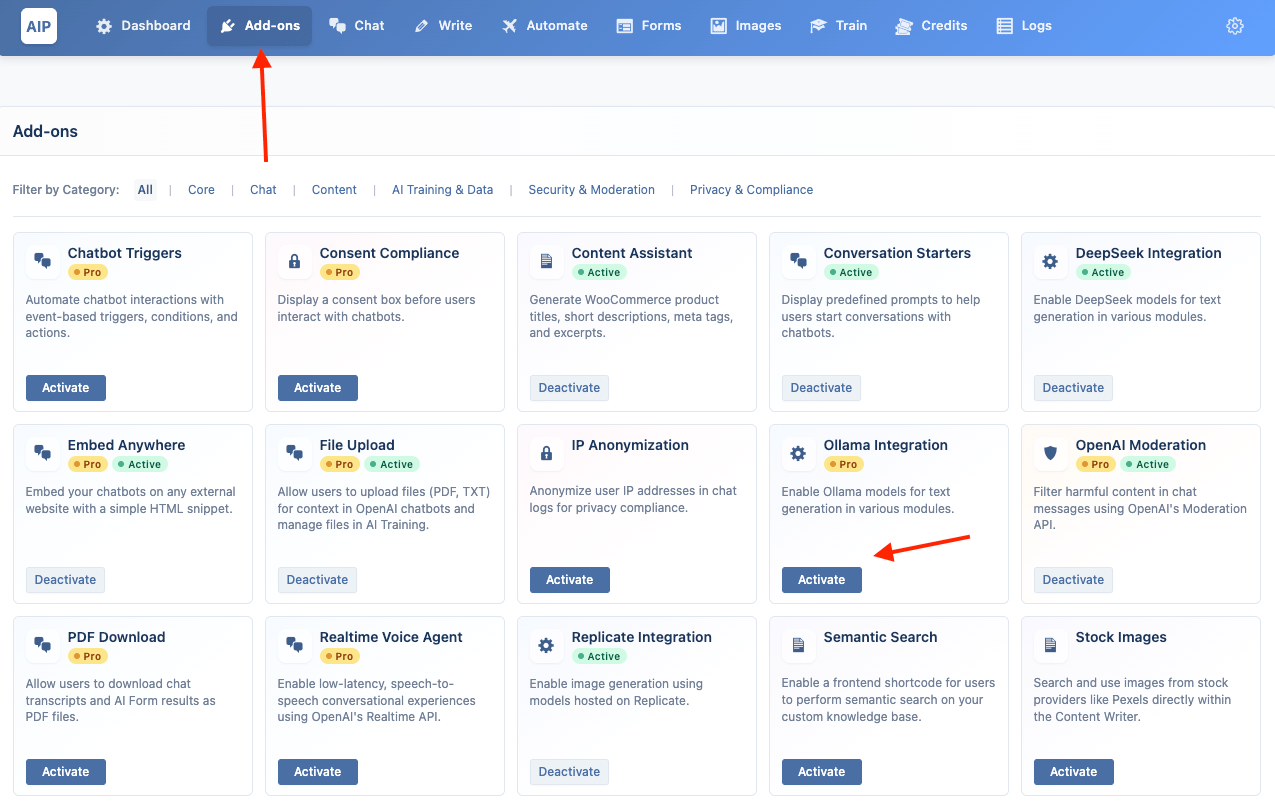Activate the Consent Compliance add-on
Screen dimensions: 1275x802
(x=318, y=388)
